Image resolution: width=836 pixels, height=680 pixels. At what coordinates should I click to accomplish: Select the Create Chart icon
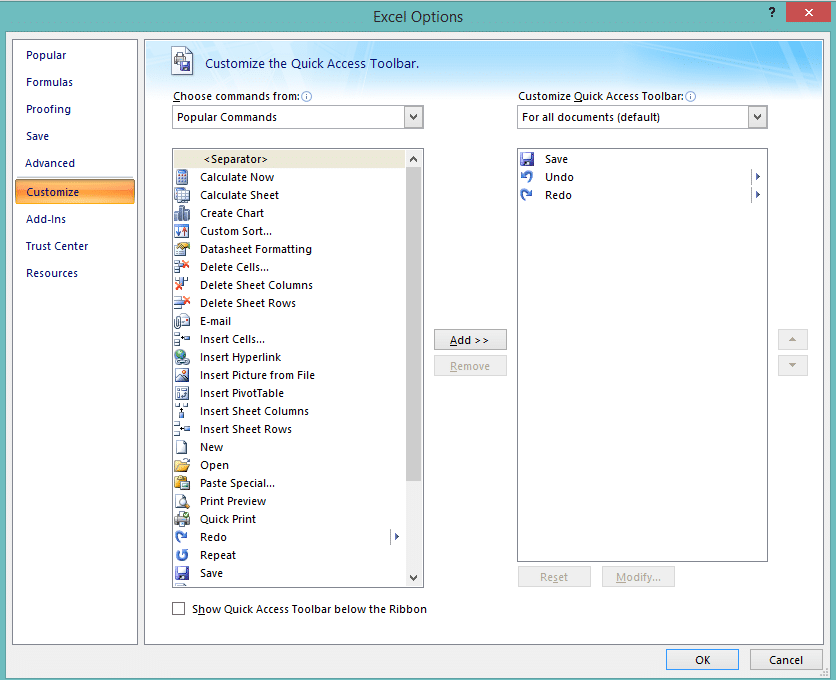tap(182, 213)
